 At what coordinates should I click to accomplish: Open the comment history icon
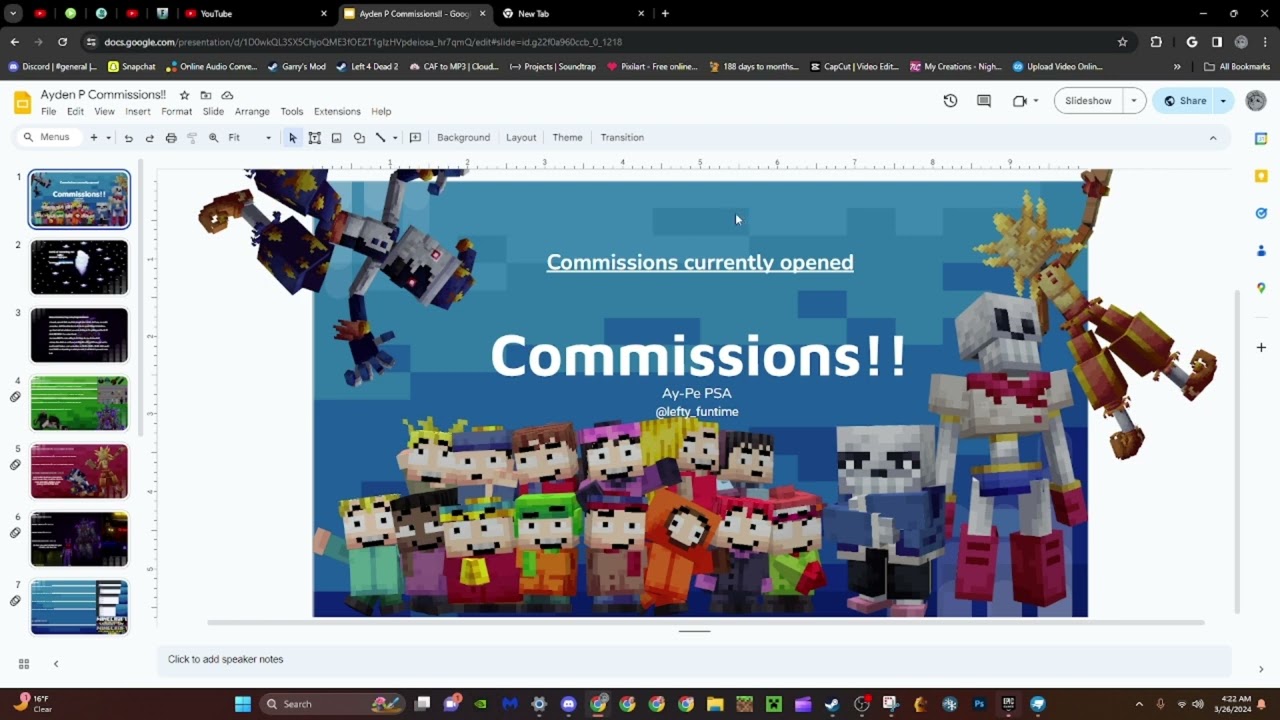point(984,101)
